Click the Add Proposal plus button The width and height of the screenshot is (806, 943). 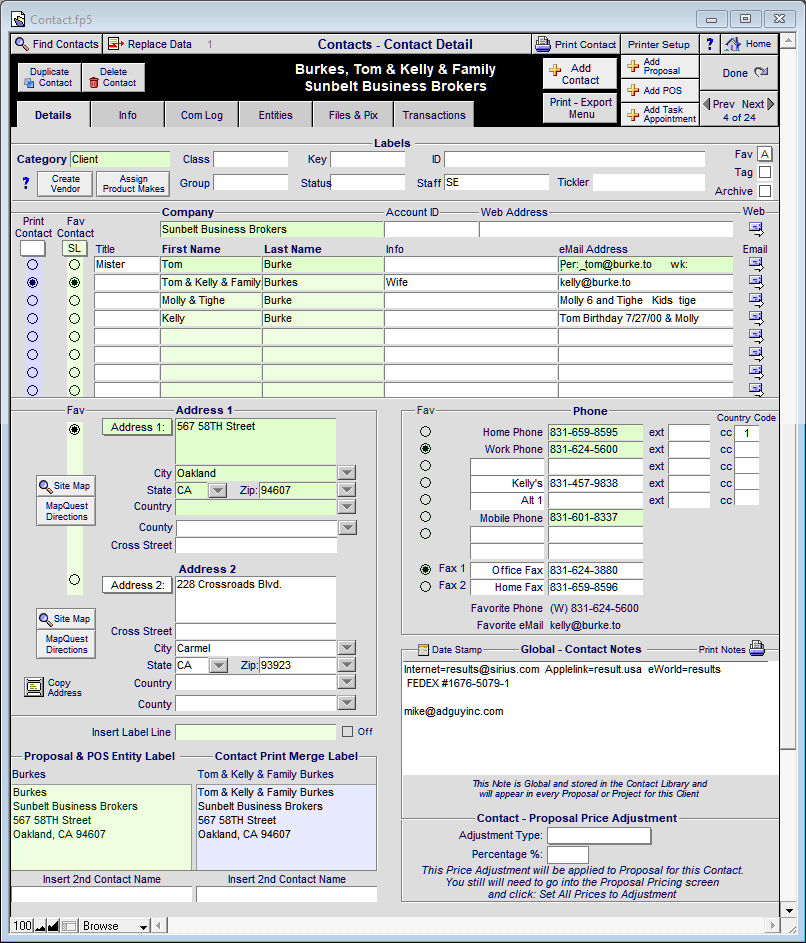pos(660,66)
